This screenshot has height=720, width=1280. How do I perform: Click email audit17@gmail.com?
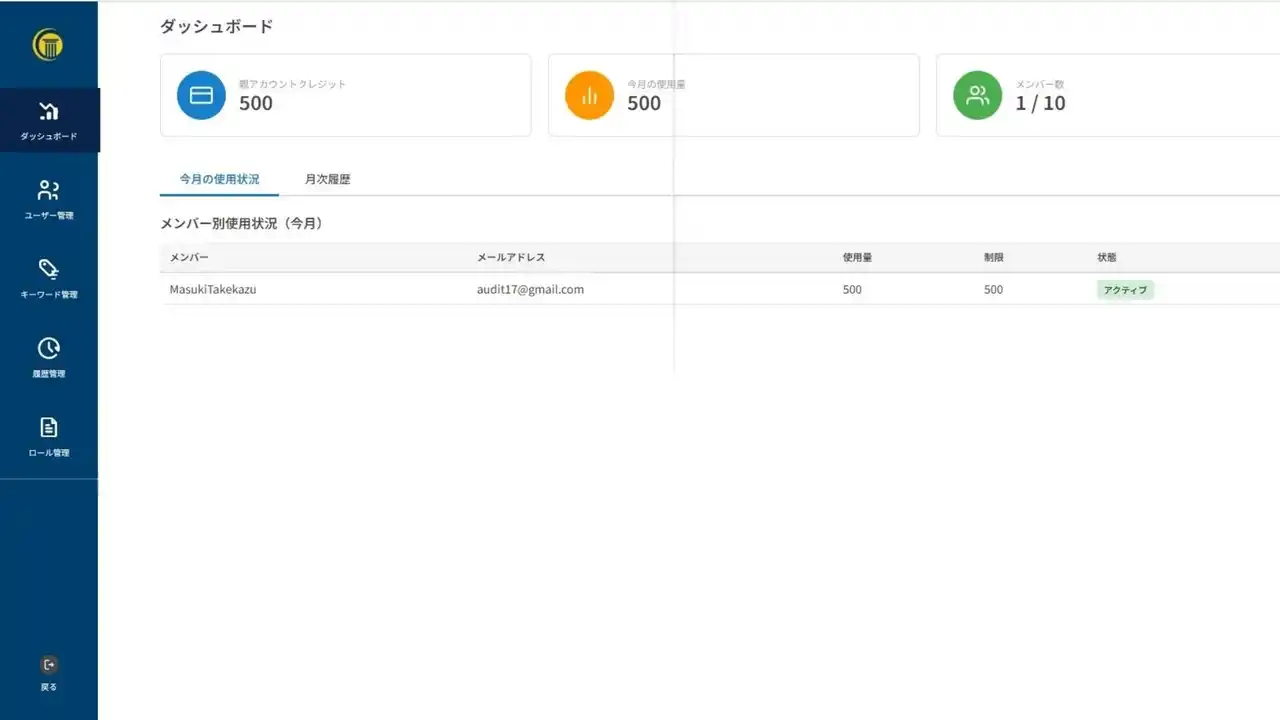pos(530,289)
